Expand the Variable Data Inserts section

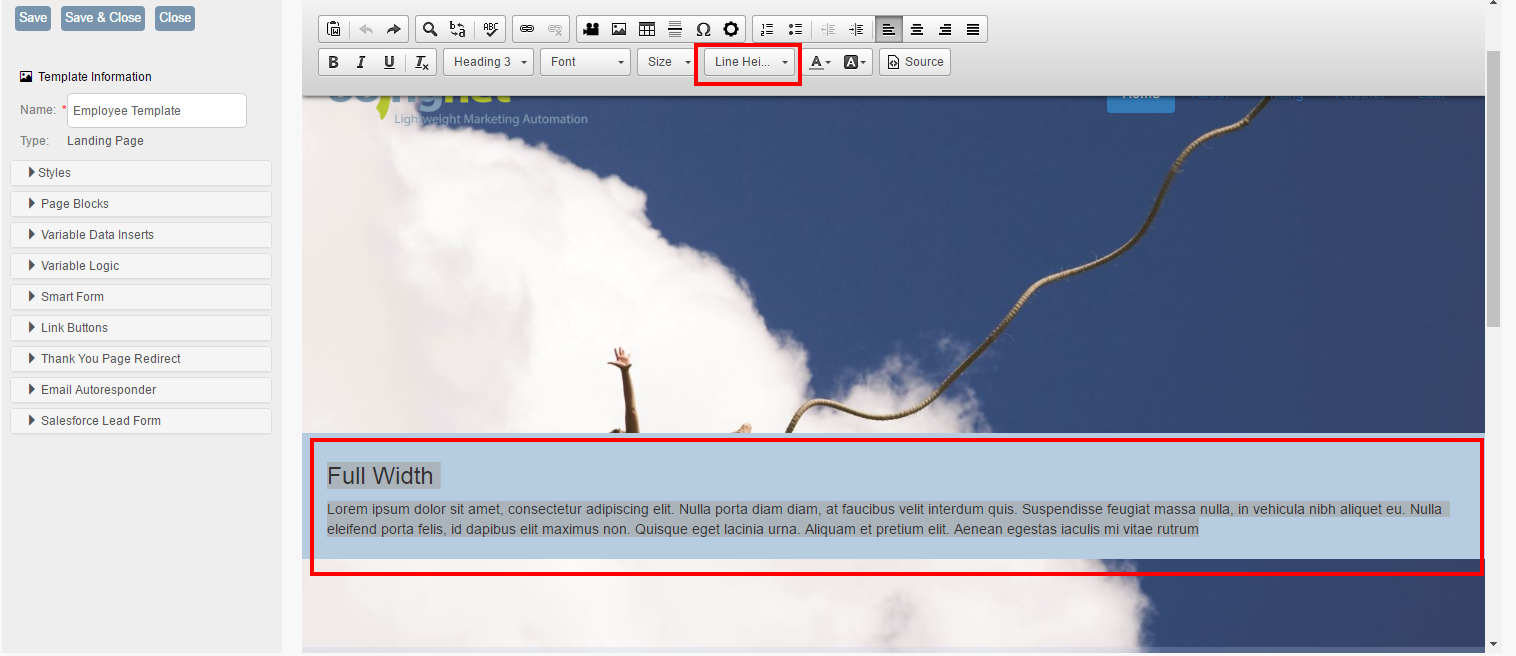click(x=141, y=235)
